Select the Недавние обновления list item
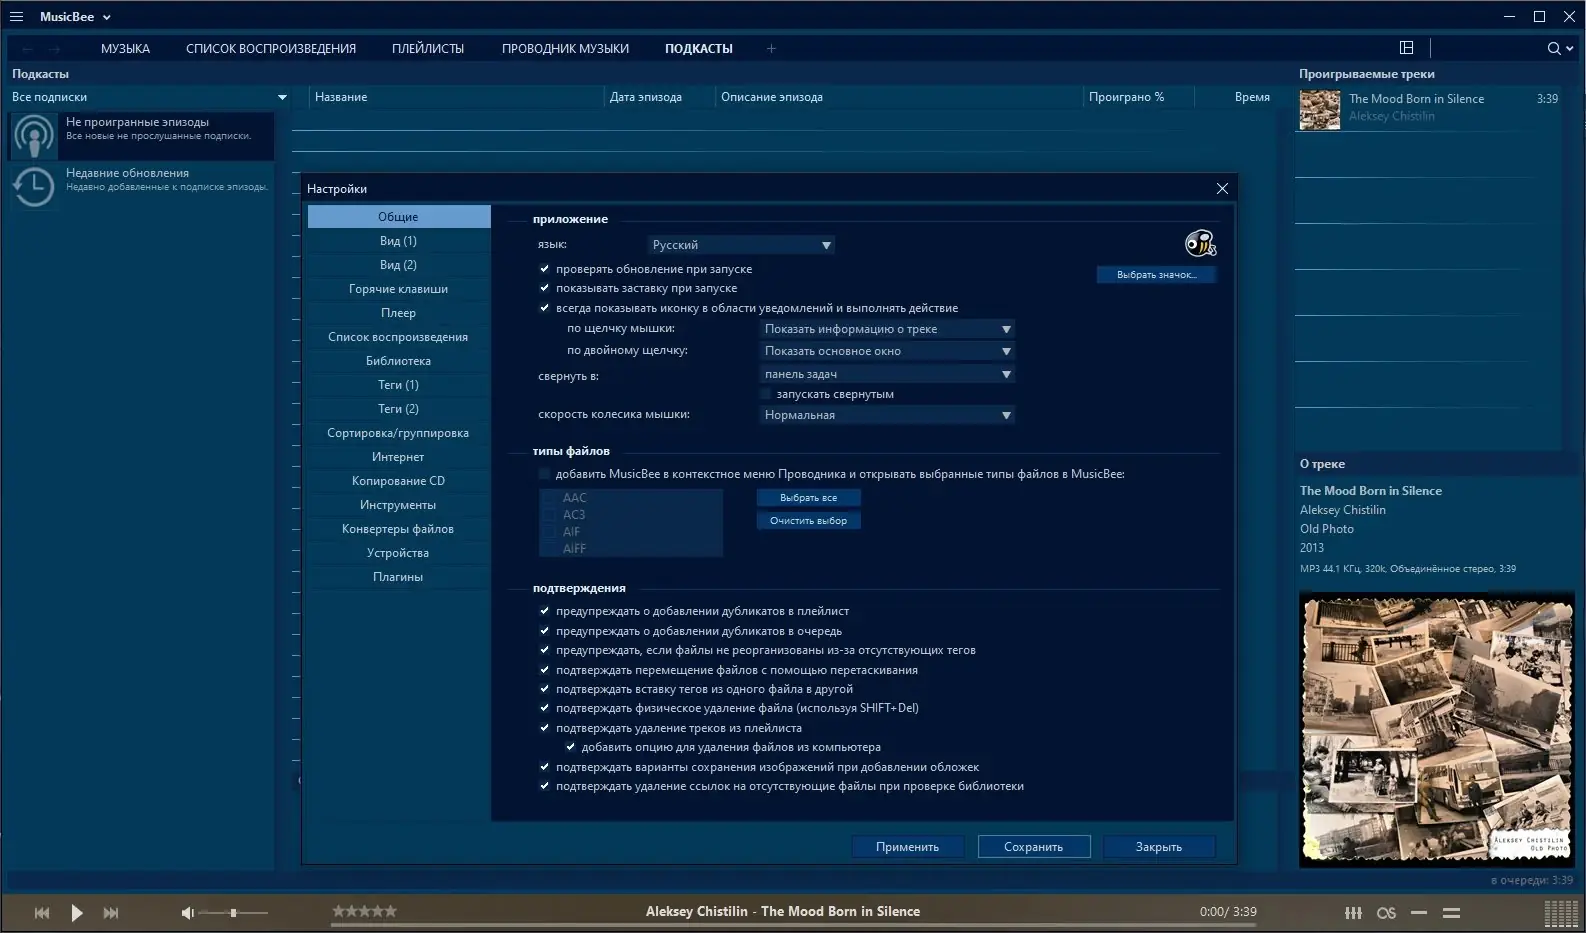The width and height of the screenshot is (1586, 933). coord(142,186)
